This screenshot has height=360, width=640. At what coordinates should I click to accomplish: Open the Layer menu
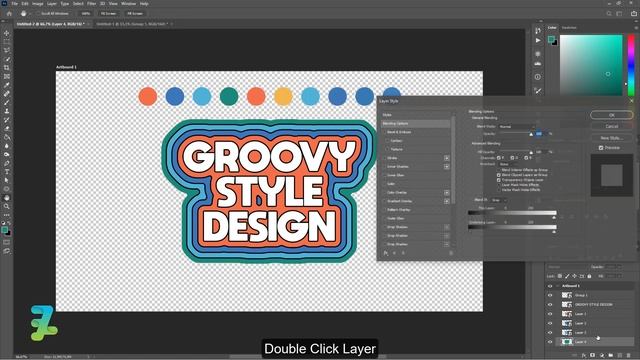(x=52, y=4)
